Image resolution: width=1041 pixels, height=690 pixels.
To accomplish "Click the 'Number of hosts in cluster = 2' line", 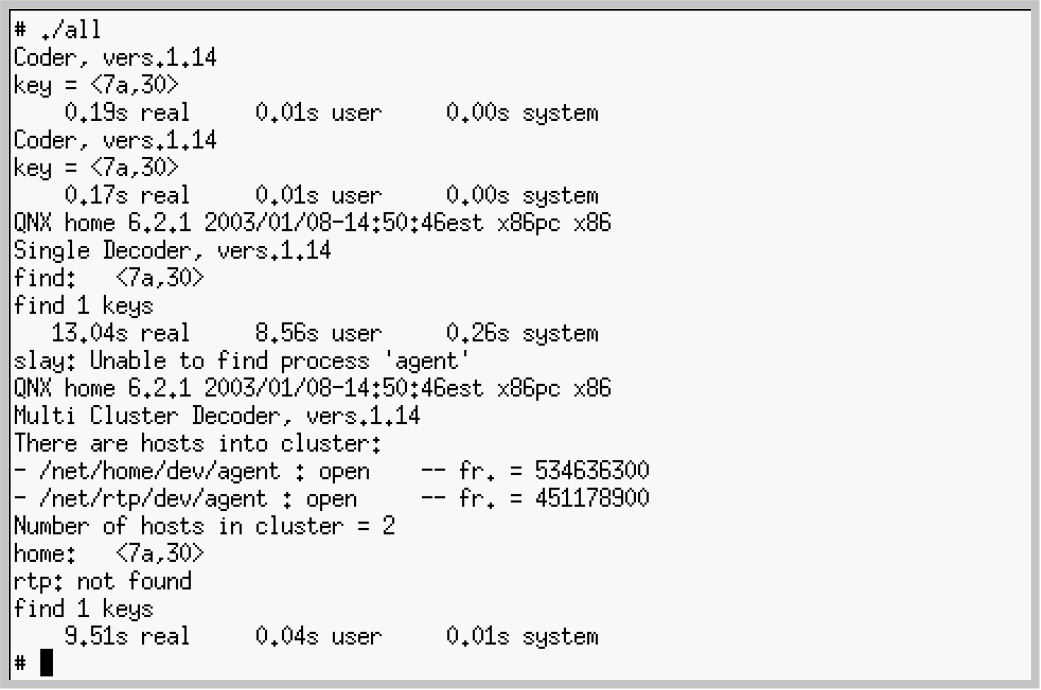I will (204, 526).
